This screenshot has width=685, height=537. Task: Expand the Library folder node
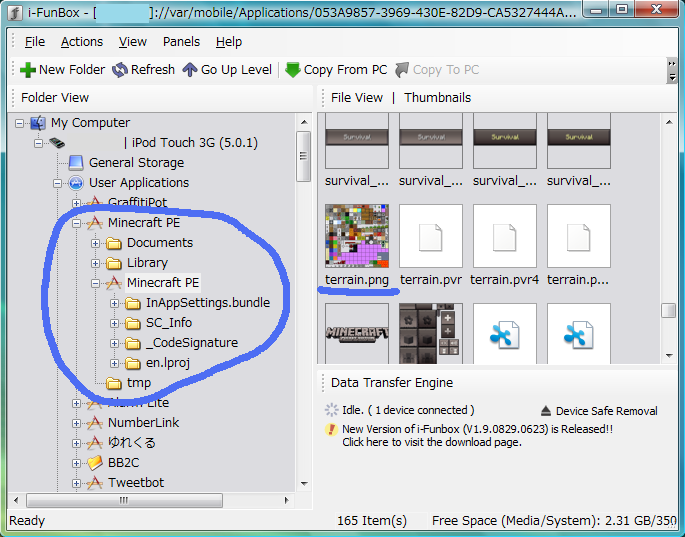(x=95, y=263)
